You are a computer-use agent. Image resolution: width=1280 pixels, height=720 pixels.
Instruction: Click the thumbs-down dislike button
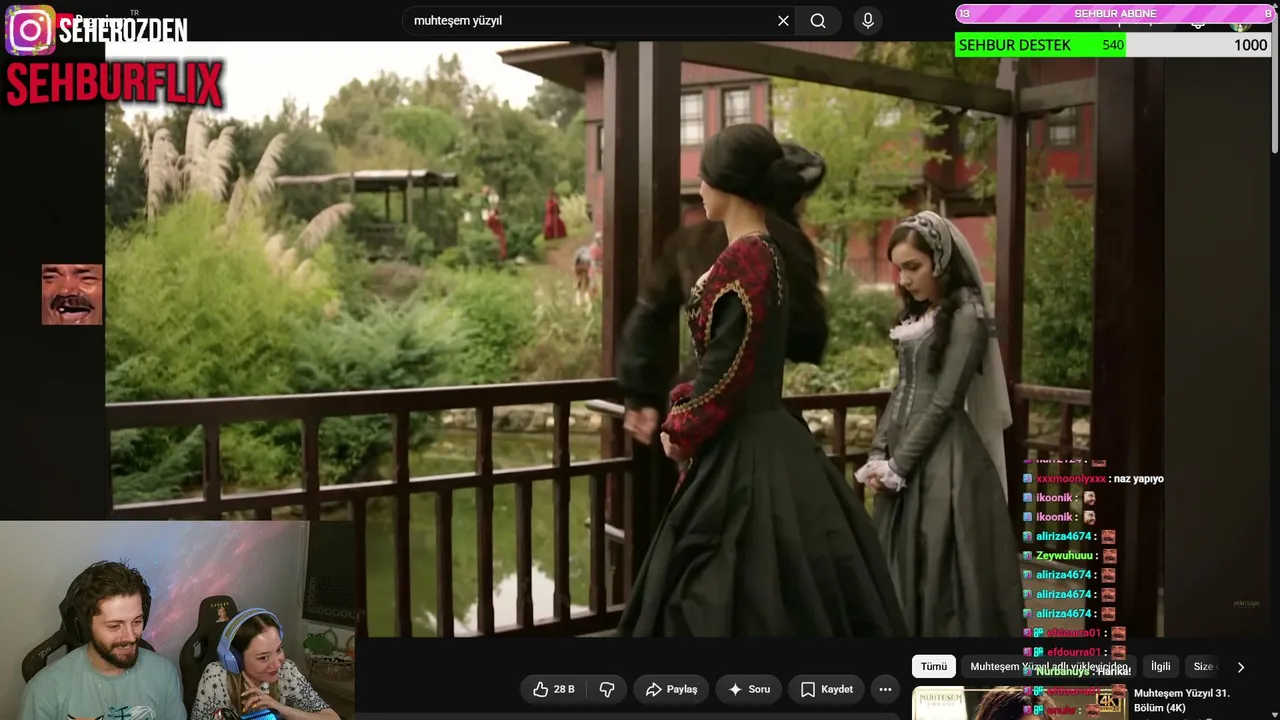[607, 689]
